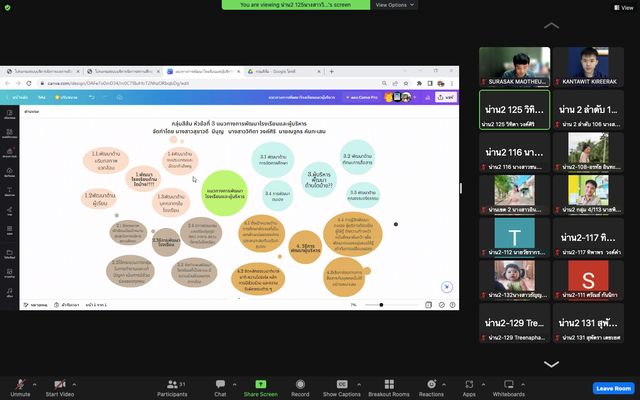Select KANTAWIT KIREERAK video thumbnail

click(x=588, y=67)
